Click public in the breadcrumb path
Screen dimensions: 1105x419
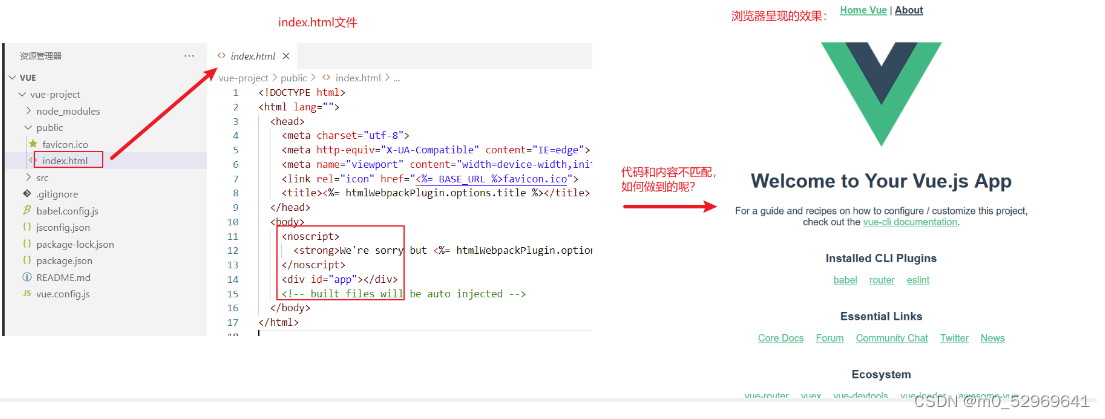294,78
